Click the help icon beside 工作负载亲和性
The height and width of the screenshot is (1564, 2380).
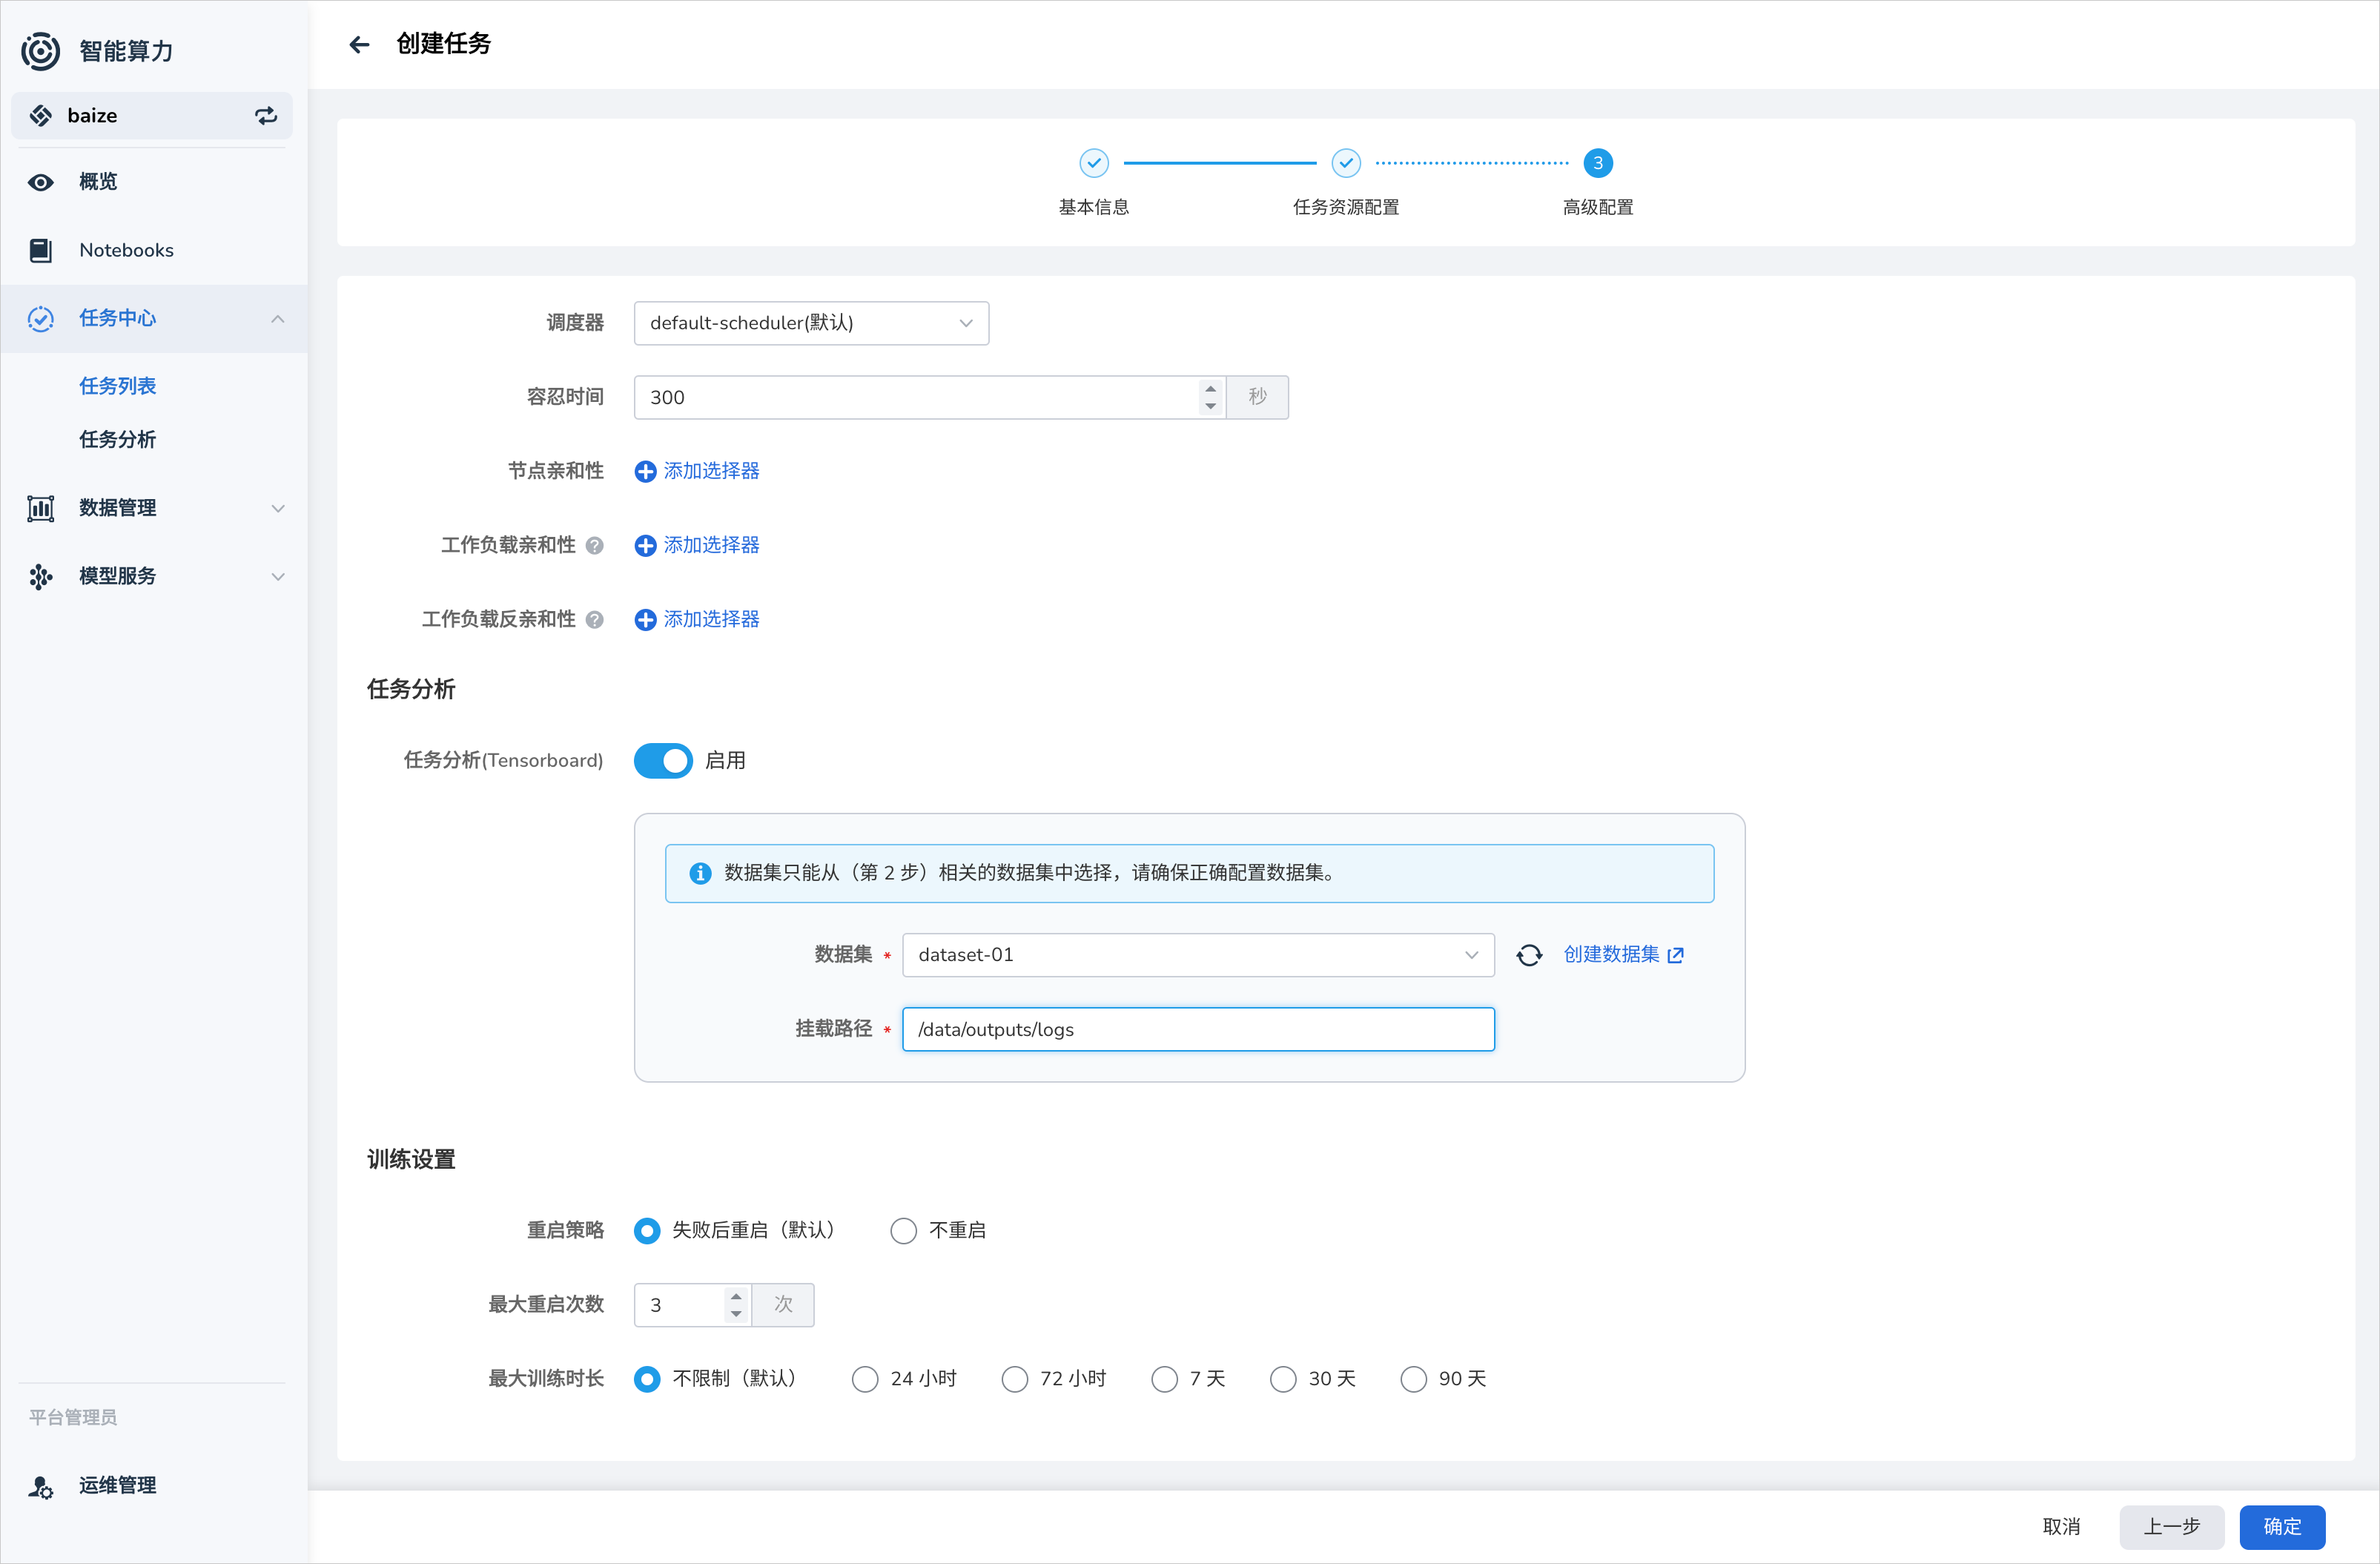click(x=594, y=545)
